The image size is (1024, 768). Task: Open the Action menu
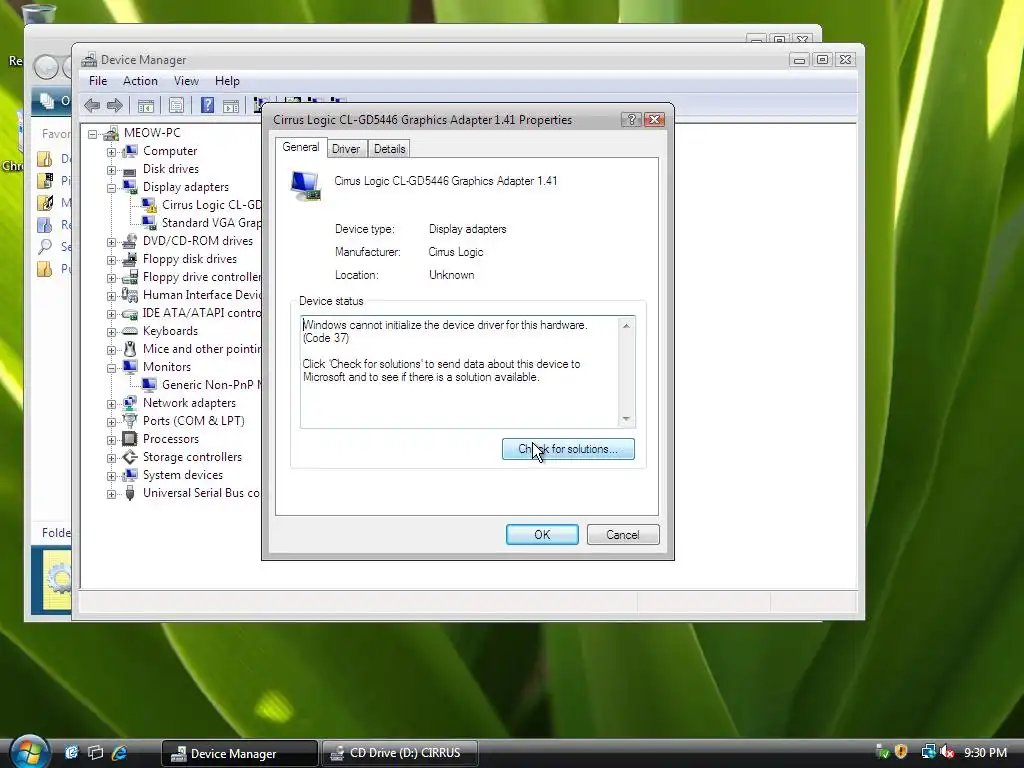(140, 81)
